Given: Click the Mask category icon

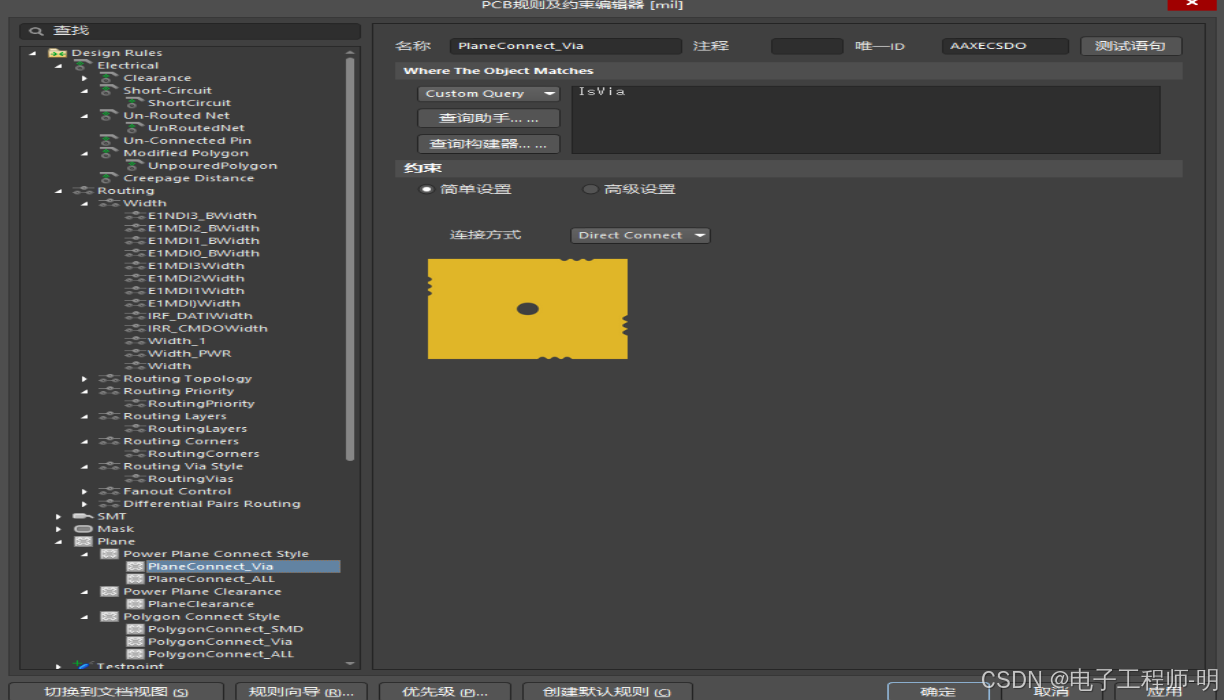Looking at the screenshot, I should 83,529.
